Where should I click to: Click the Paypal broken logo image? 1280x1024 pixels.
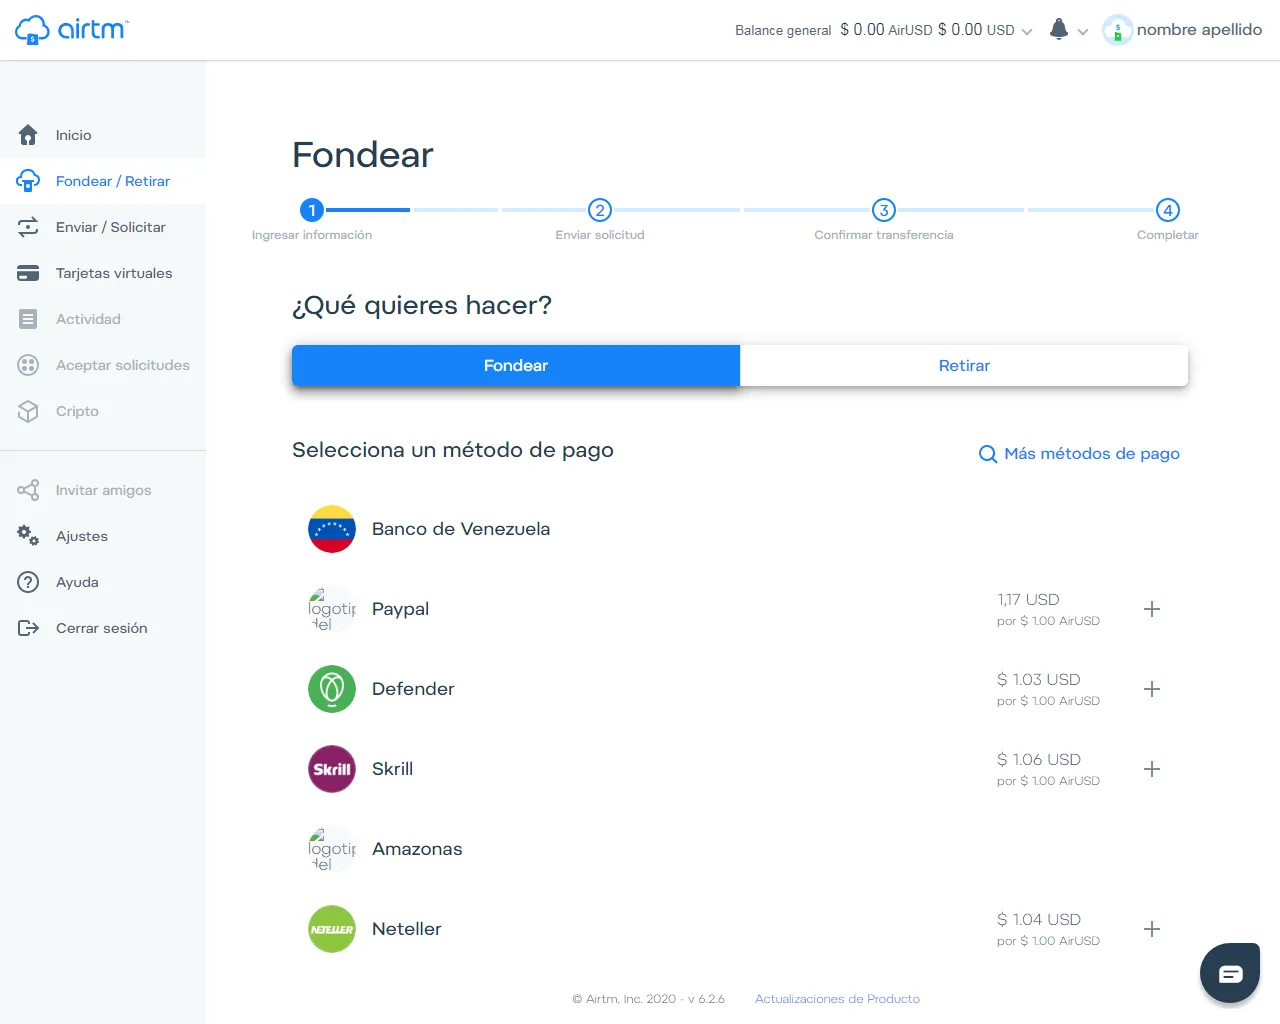[332, 609]
